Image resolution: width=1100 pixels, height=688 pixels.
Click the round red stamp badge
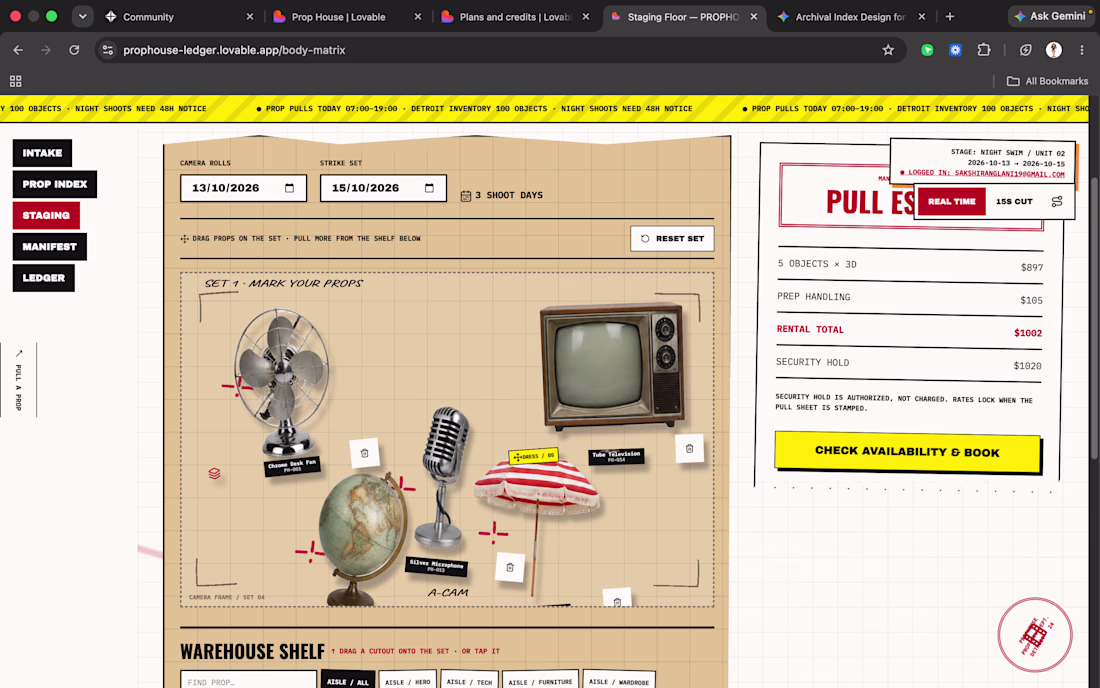click(1035, 635)
